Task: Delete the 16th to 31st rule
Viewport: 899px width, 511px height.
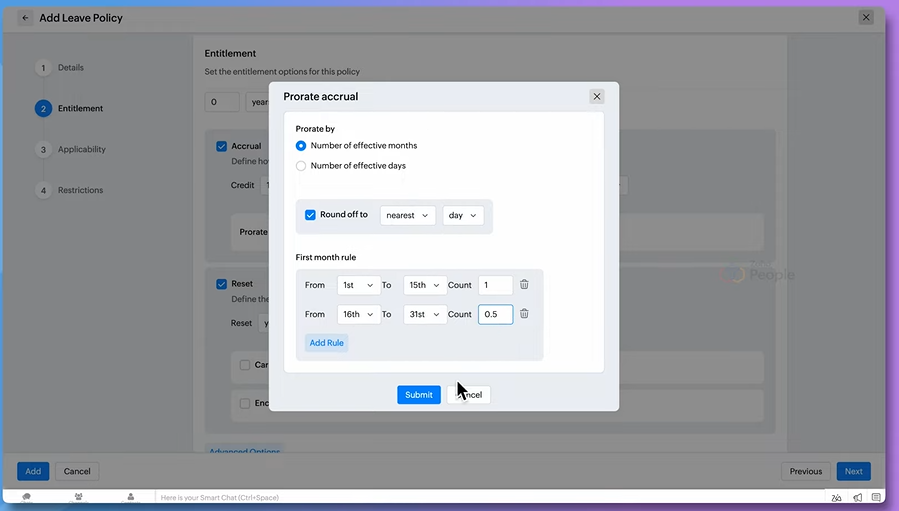Action: tap(524, 314)
